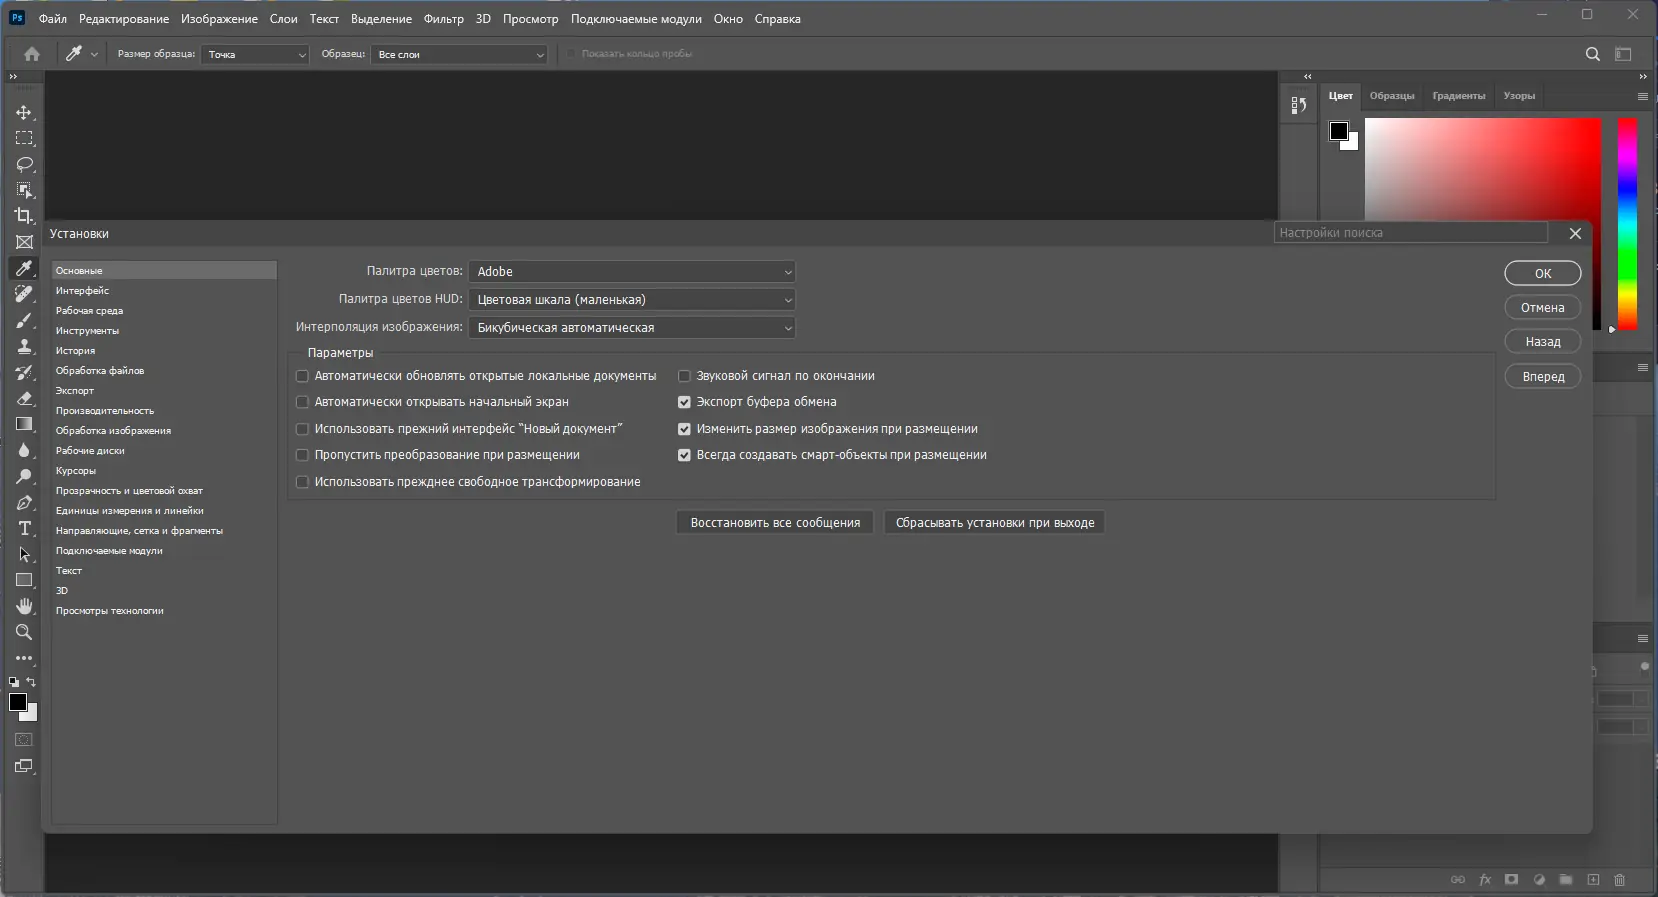Select the Object Selection tool

pos(24,190)
